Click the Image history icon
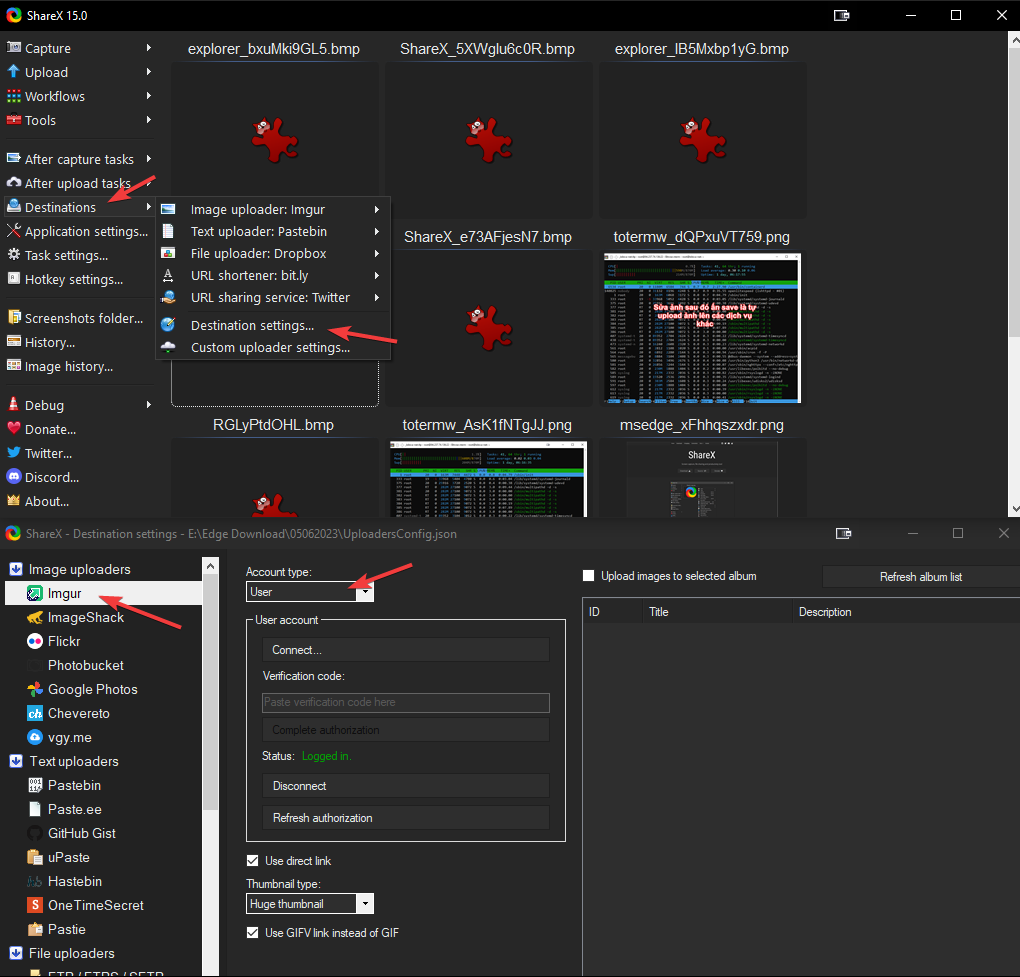This screenshot has width=1020, height=977. click(14, 366)
